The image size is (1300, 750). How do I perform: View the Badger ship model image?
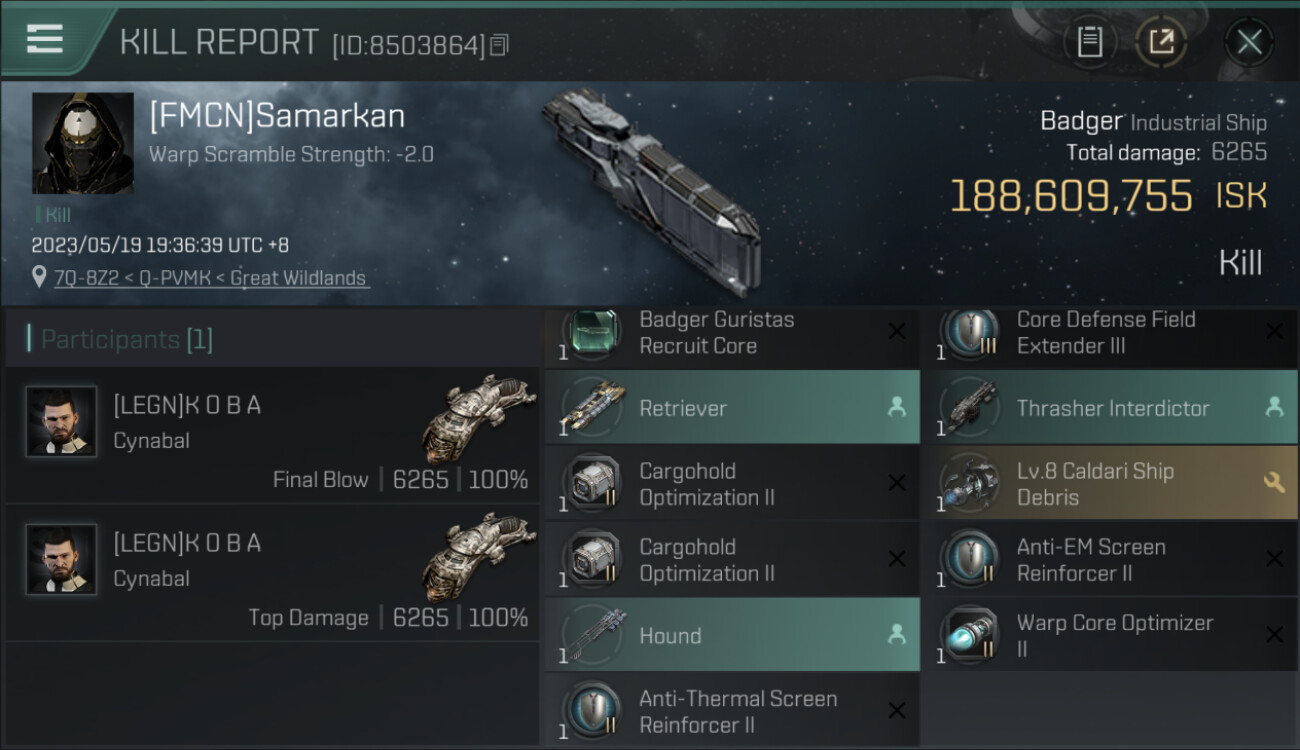(x=652, y=190)
